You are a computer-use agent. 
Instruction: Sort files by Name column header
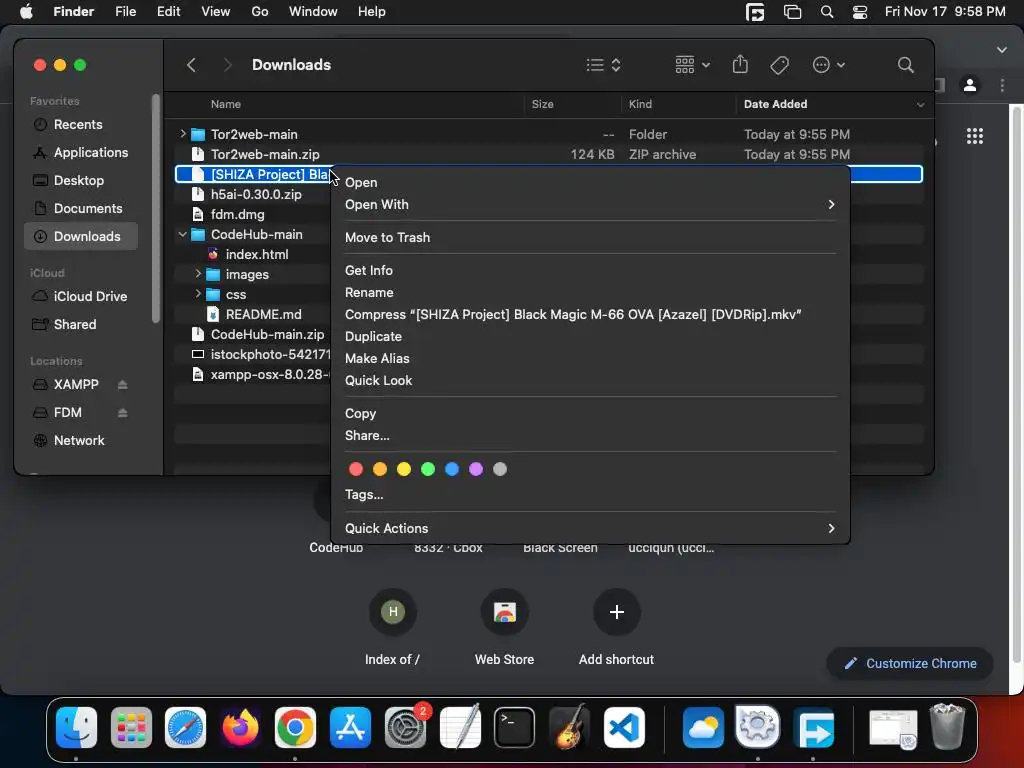(226, 104)
